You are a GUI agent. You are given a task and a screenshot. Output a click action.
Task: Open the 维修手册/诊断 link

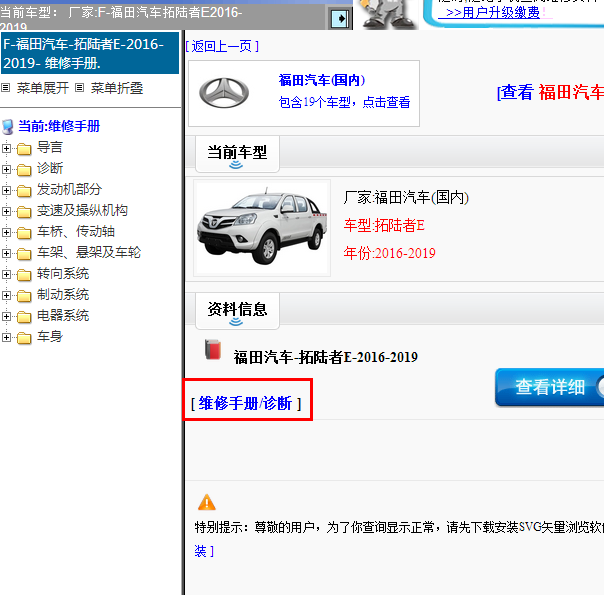[x=246, y=404]
